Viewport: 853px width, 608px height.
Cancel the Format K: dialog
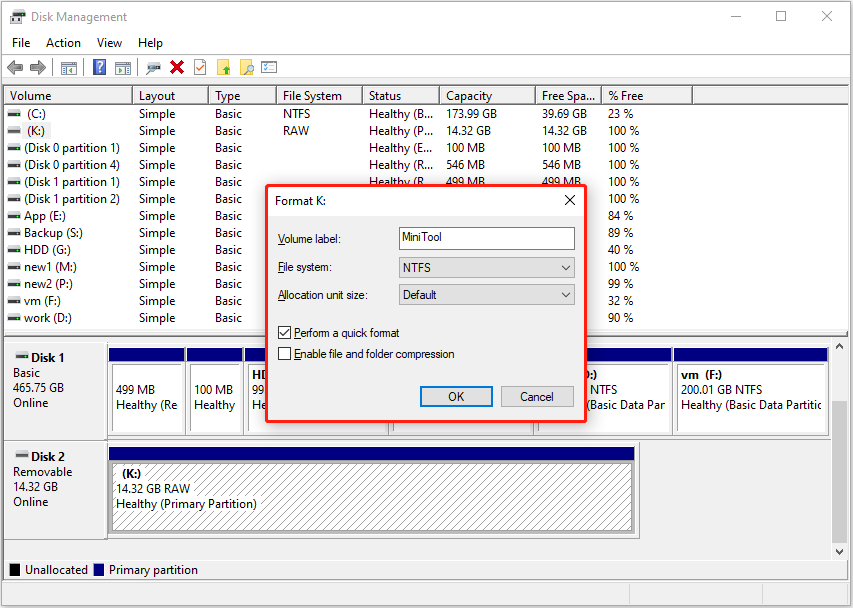tap(537, 396)
